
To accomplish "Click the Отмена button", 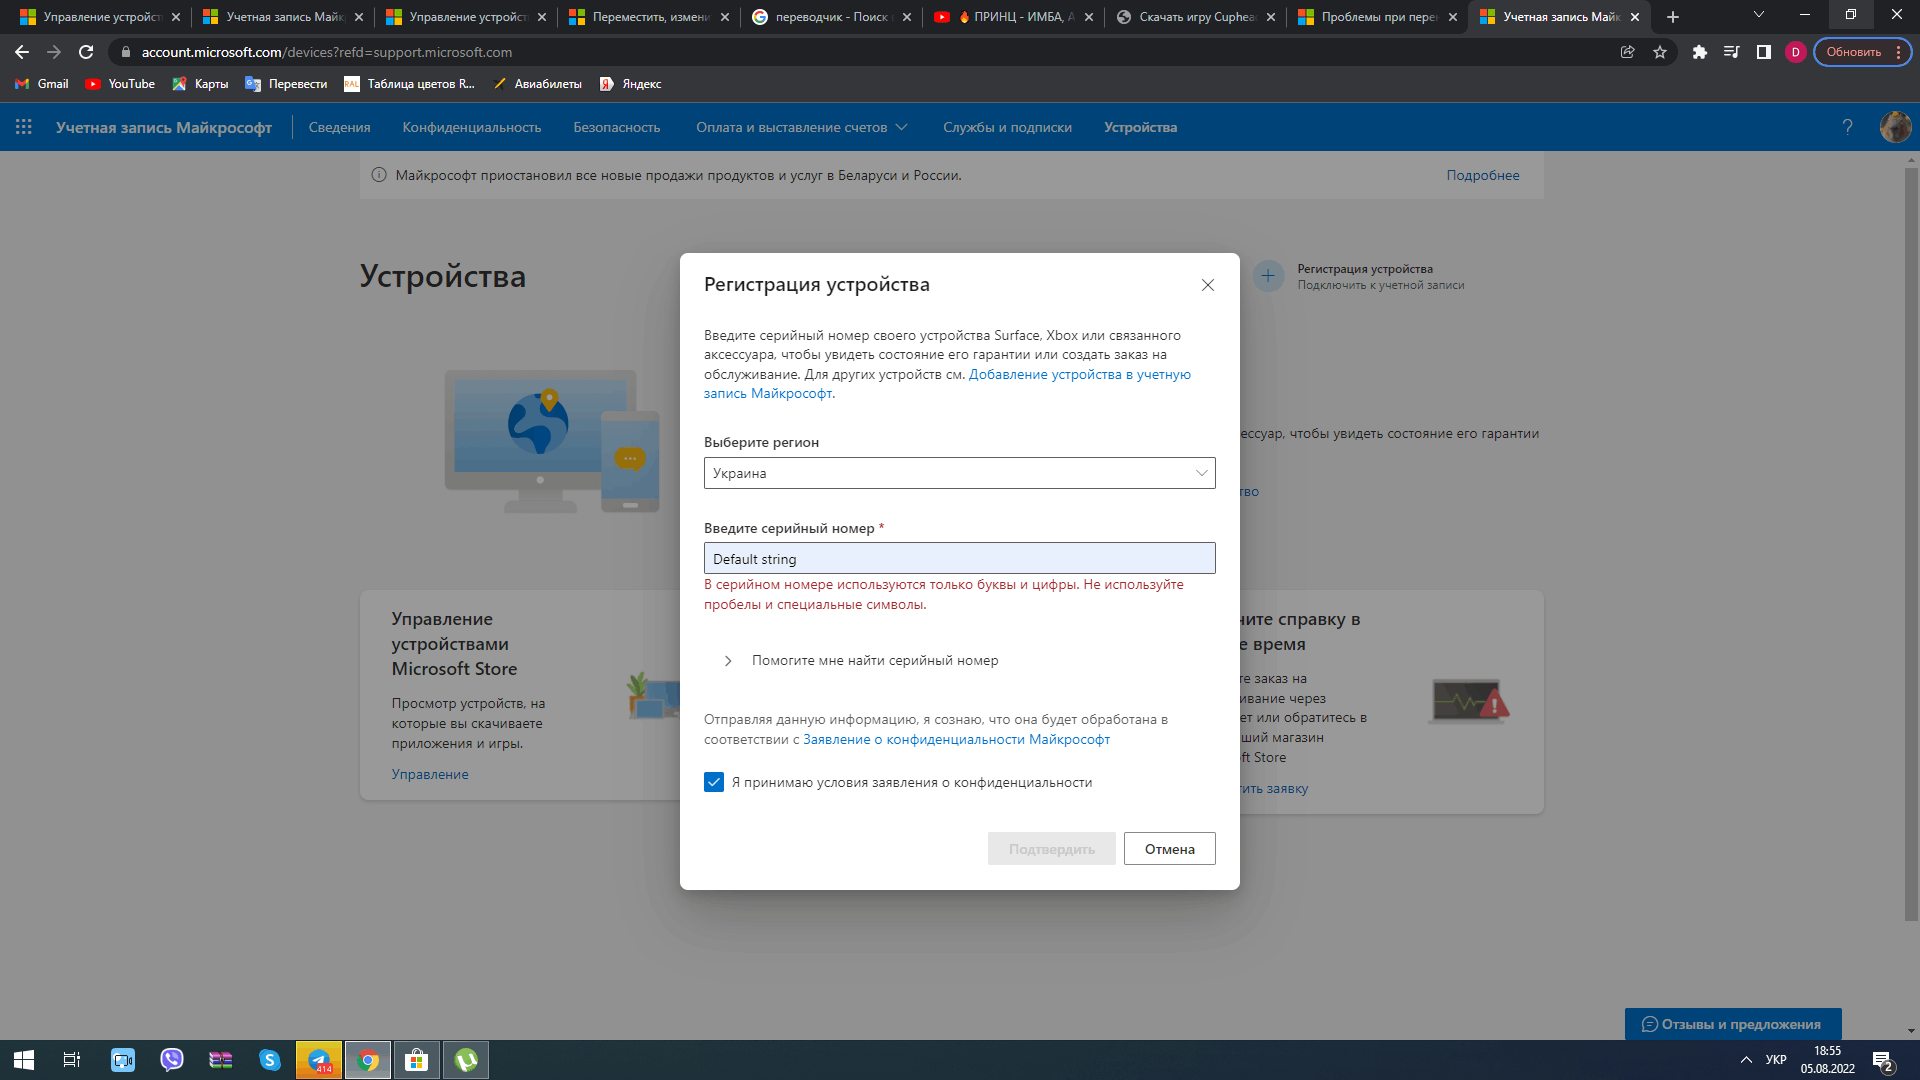I will point(1169,849).
